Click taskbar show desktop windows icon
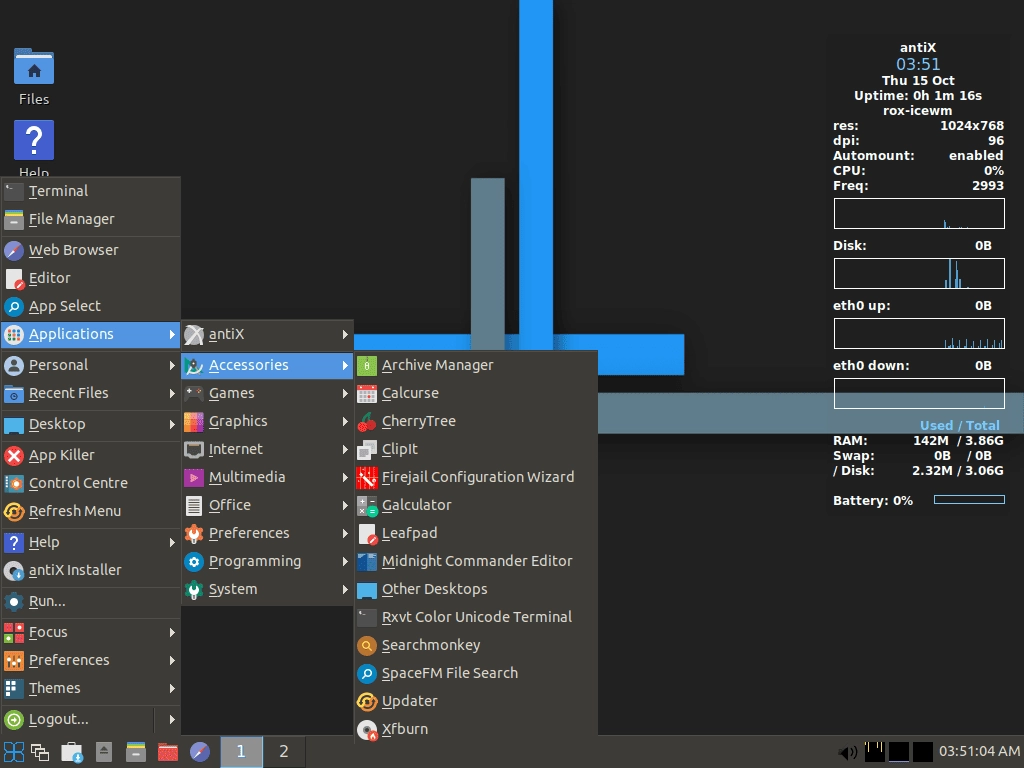1024x768 pixels. point(40,752)
